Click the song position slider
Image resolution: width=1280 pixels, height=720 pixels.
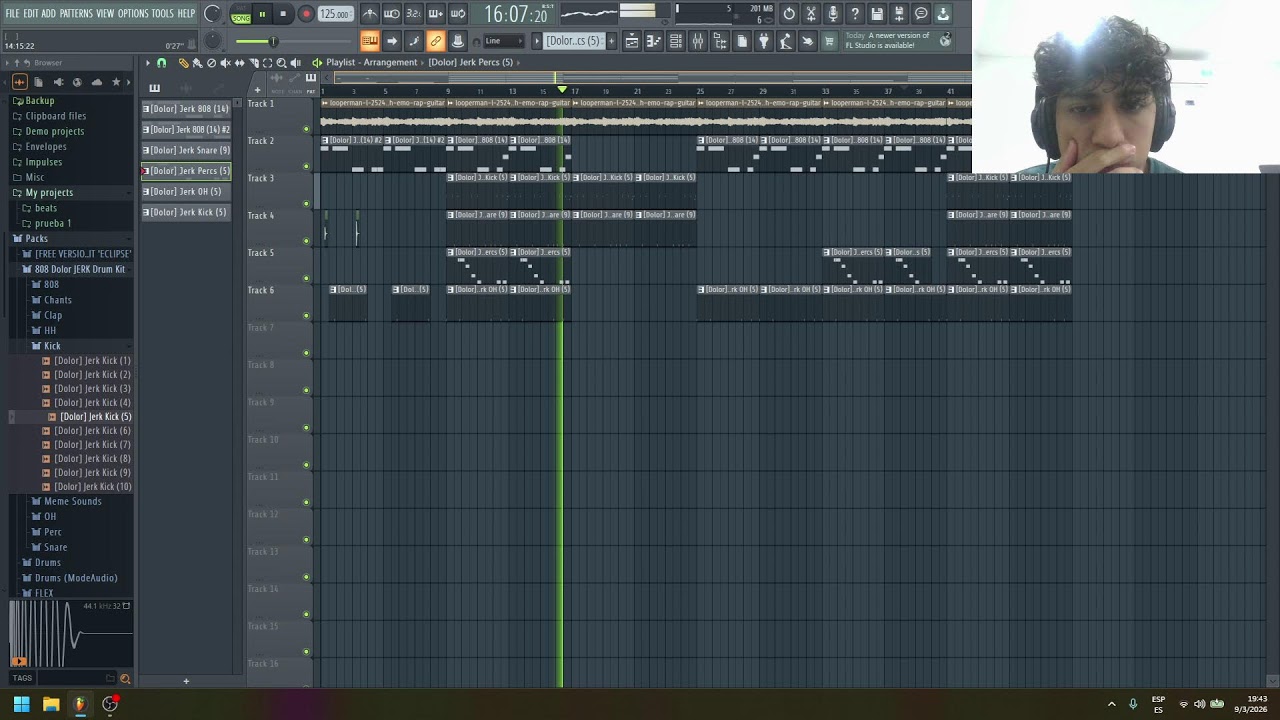pyautogui.click(x=292, y=41)
